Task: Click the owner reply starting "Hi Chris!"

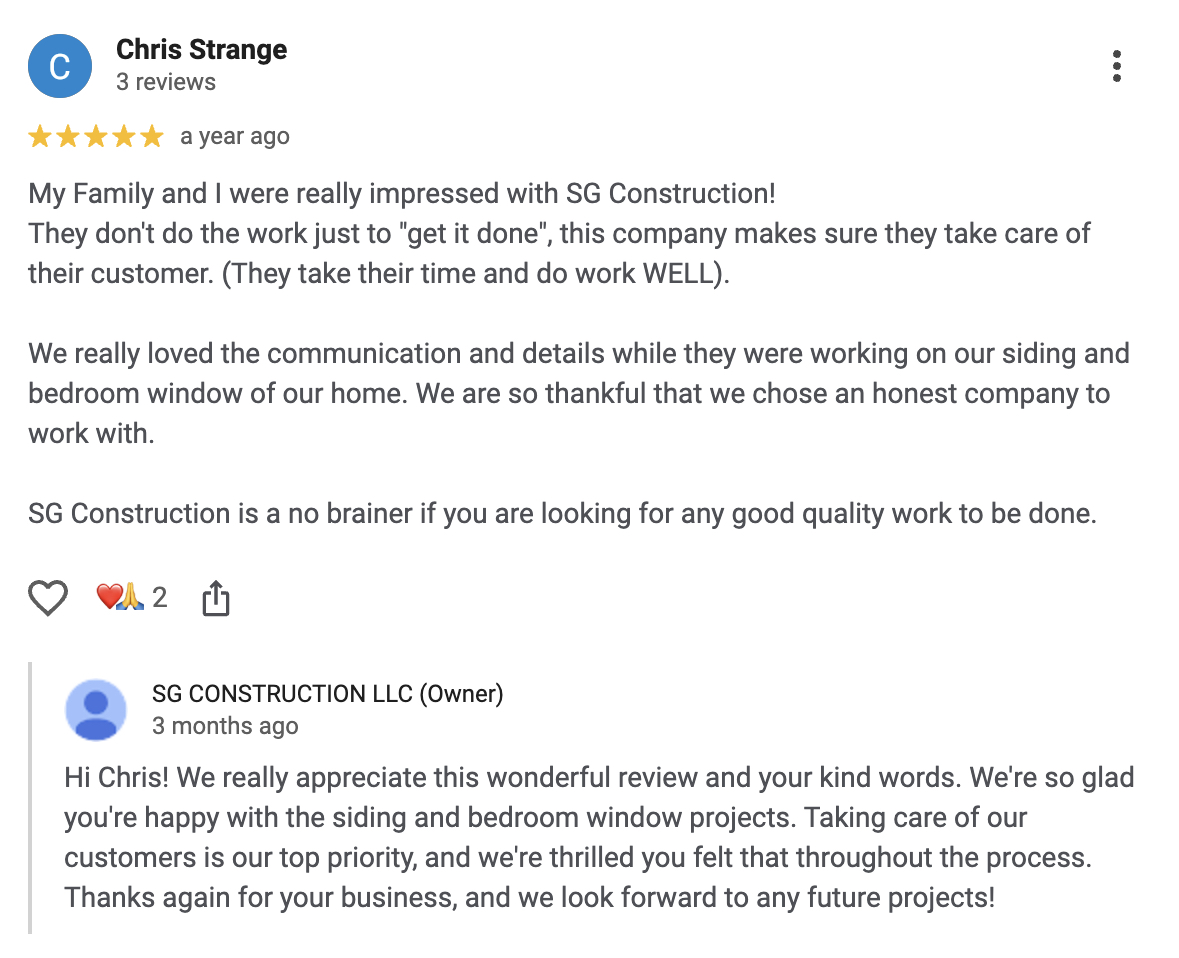Action: 598,777
